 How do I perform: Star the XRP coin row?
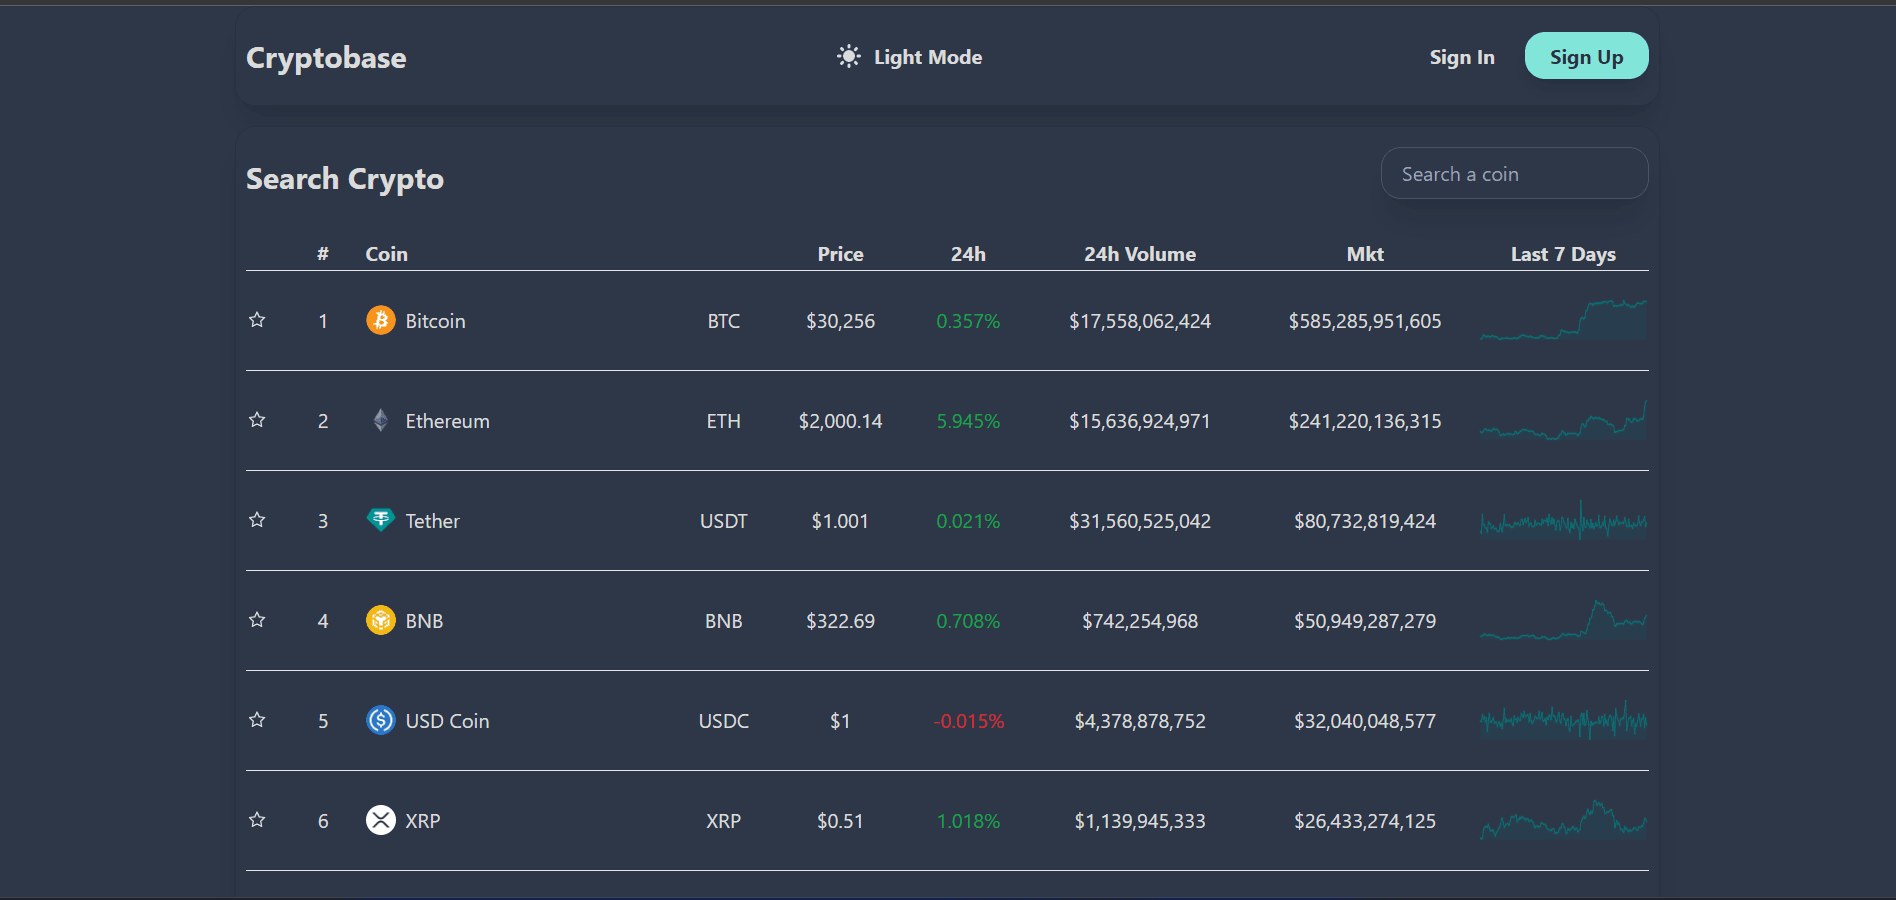pyautogui.click(x=257, y=820)
